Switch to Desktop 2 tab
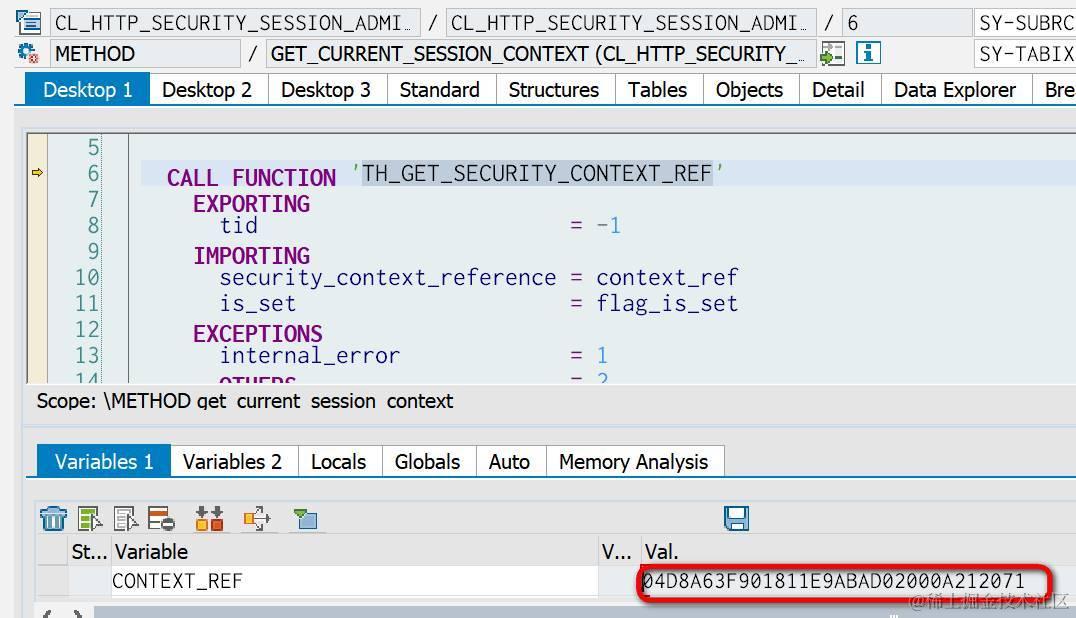1076x618 pixels. coord(207,90)
